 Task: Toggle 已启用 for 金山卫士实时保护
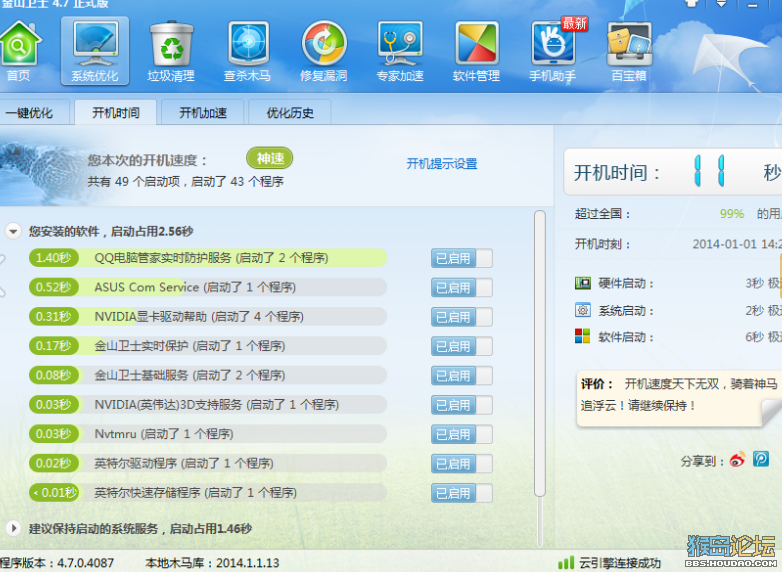pos(462,347)
